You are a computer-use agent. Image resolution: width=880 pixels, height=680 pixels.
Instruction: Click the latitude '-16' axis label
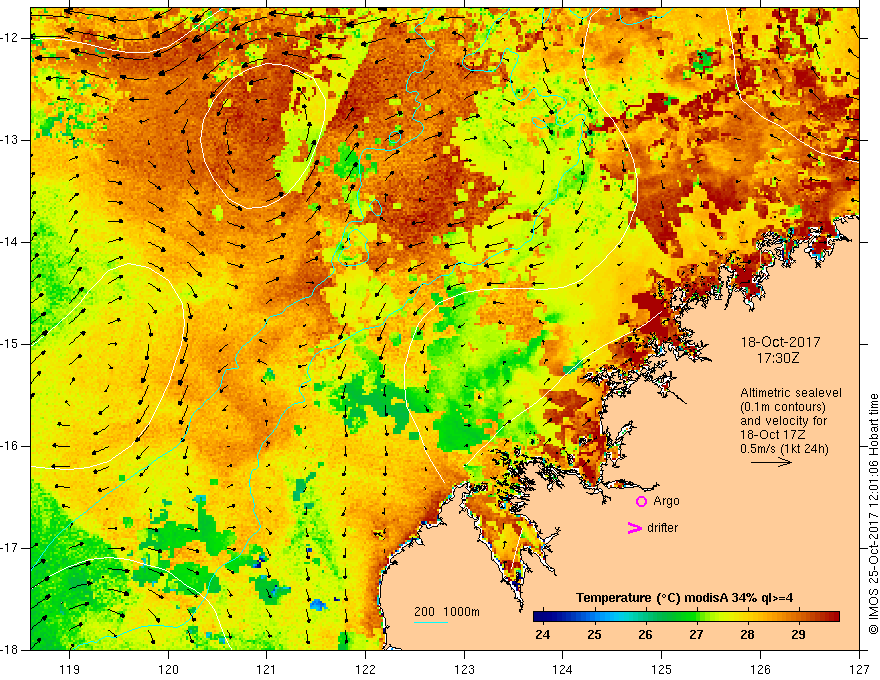(11, 446)
